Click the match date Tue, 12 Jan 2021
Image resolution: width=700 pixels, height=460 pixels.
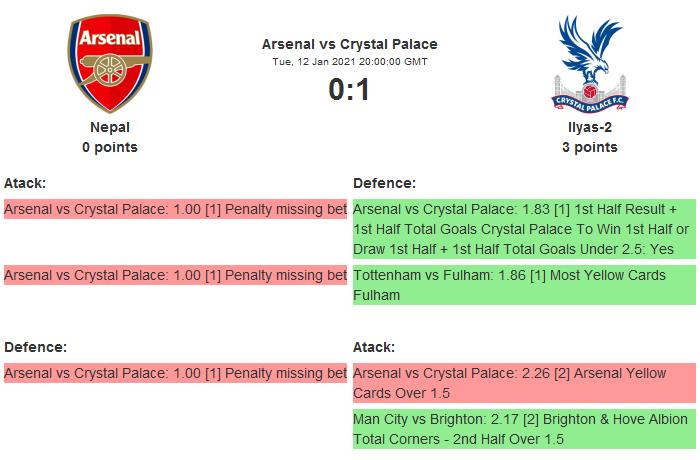[x=349, y=61]
